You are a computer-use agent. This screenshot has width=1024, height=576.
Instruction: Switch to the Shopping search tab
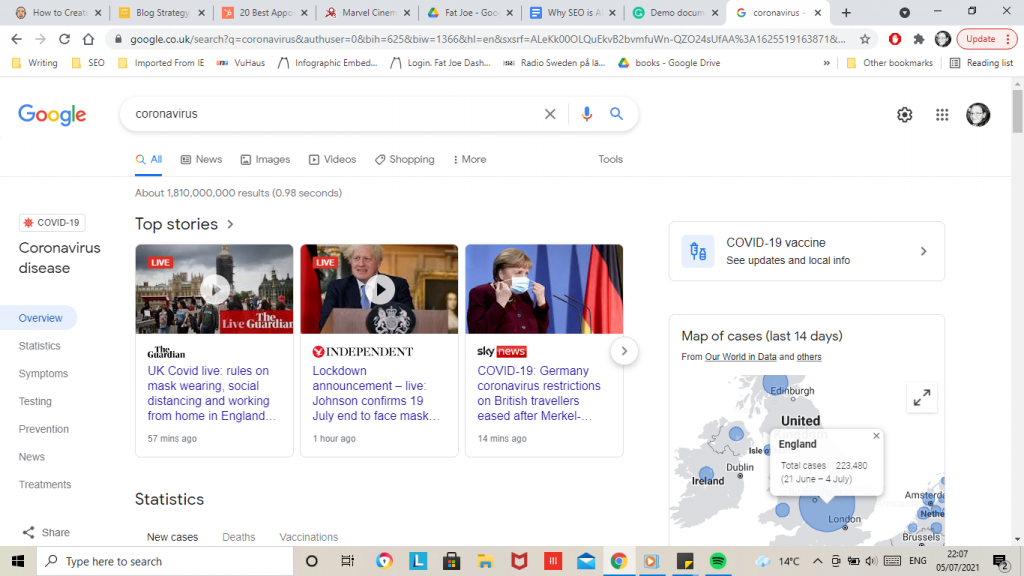click(x=404, y=159)
